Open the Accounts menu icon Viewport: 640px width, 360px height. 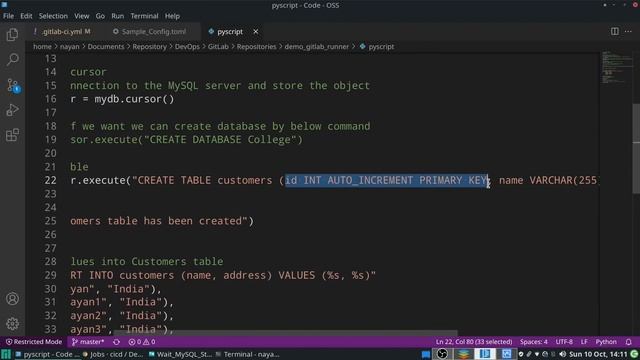tap(12, 299)
